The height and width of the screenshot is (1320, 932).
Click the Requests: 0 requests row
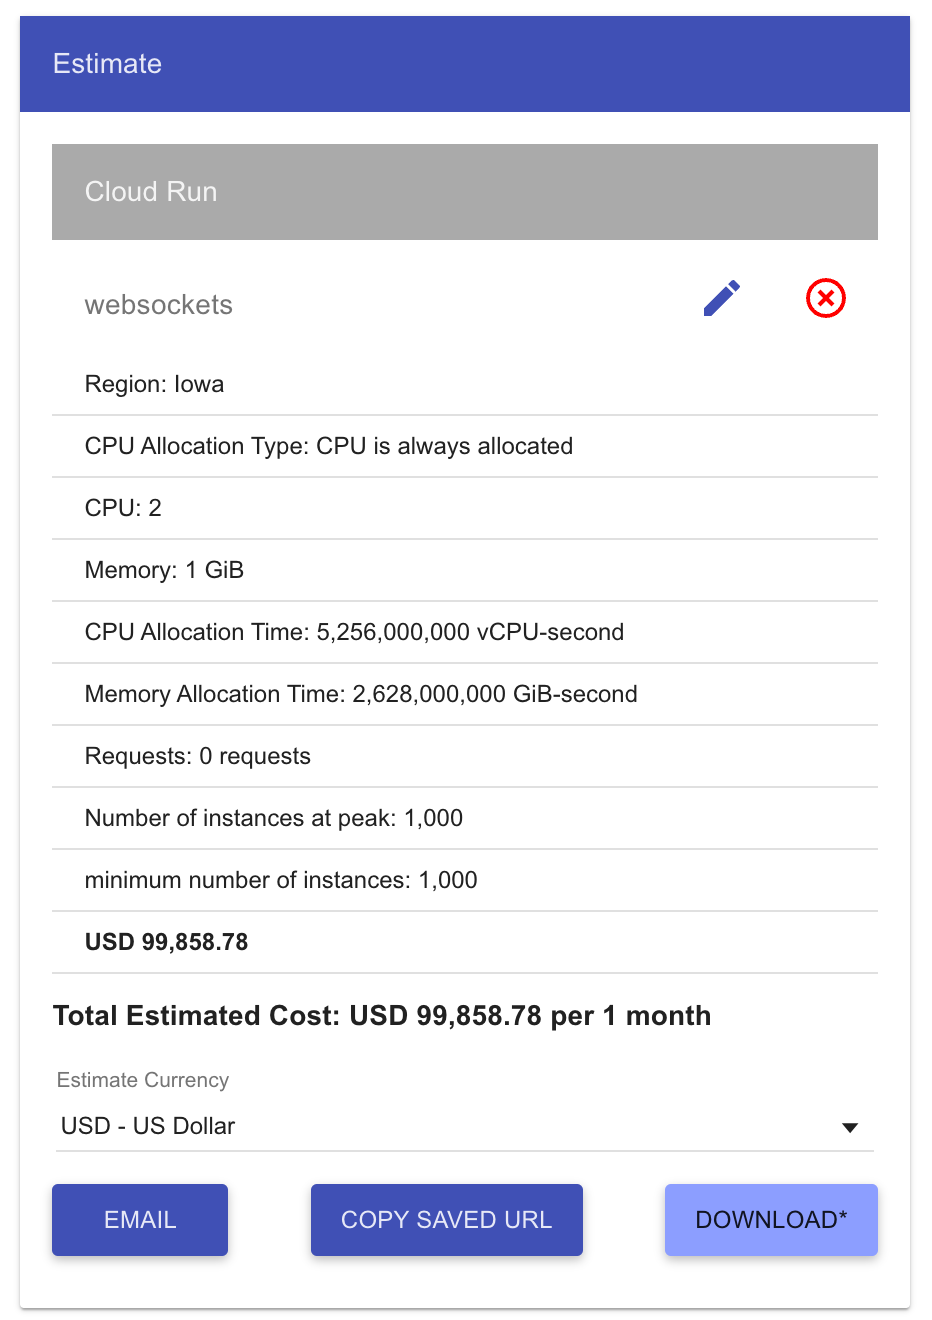[198, 756]
